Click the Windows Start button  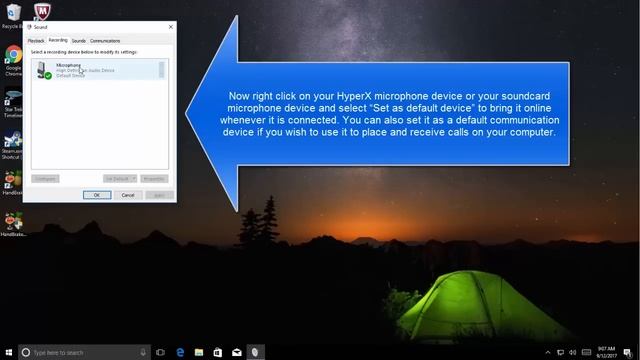point(9,352)
